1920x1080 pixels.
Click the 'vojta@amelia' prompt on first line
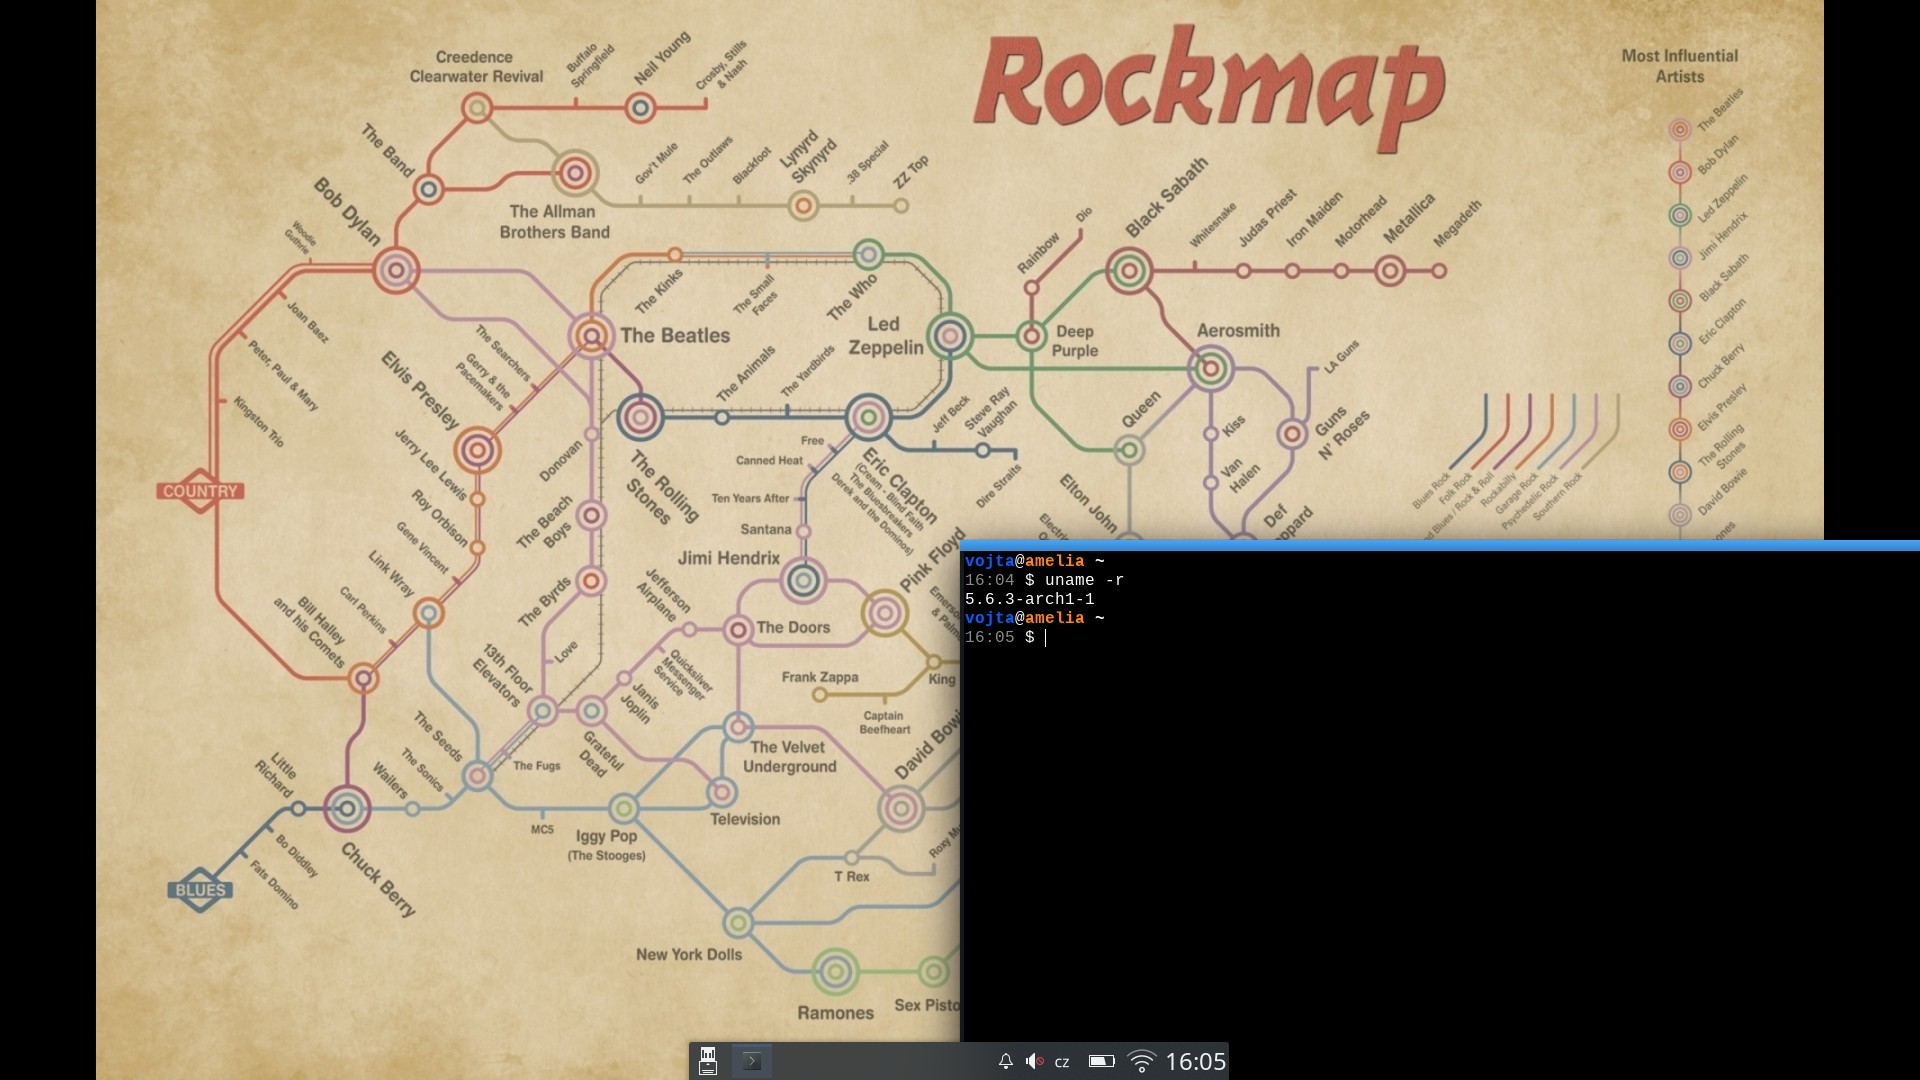coord(1024,561)
